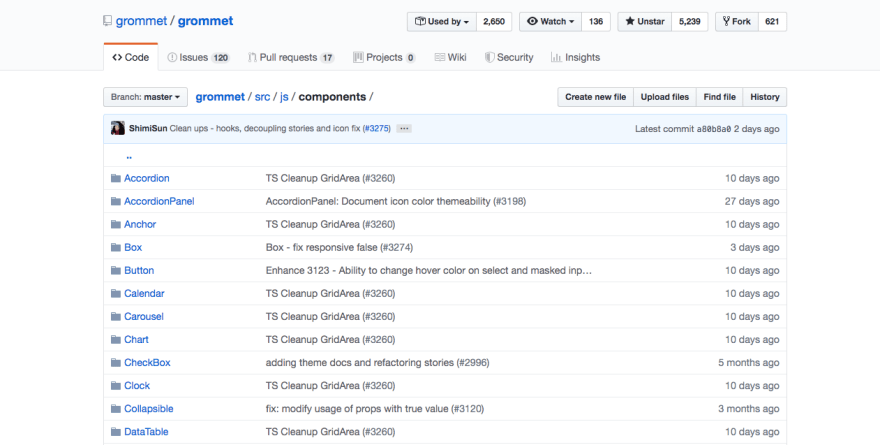Click the Accordion folder icon
The width and height of the screenshot is (880, 445).
coord(116,178)
